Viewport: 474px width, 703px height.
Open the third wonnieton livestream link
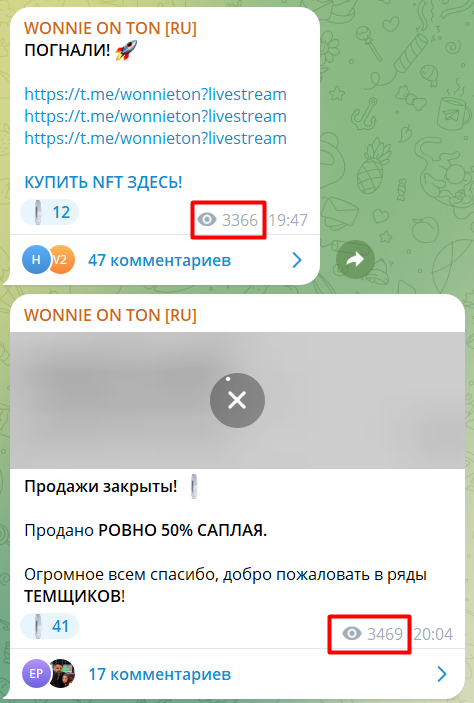point(155,139)
